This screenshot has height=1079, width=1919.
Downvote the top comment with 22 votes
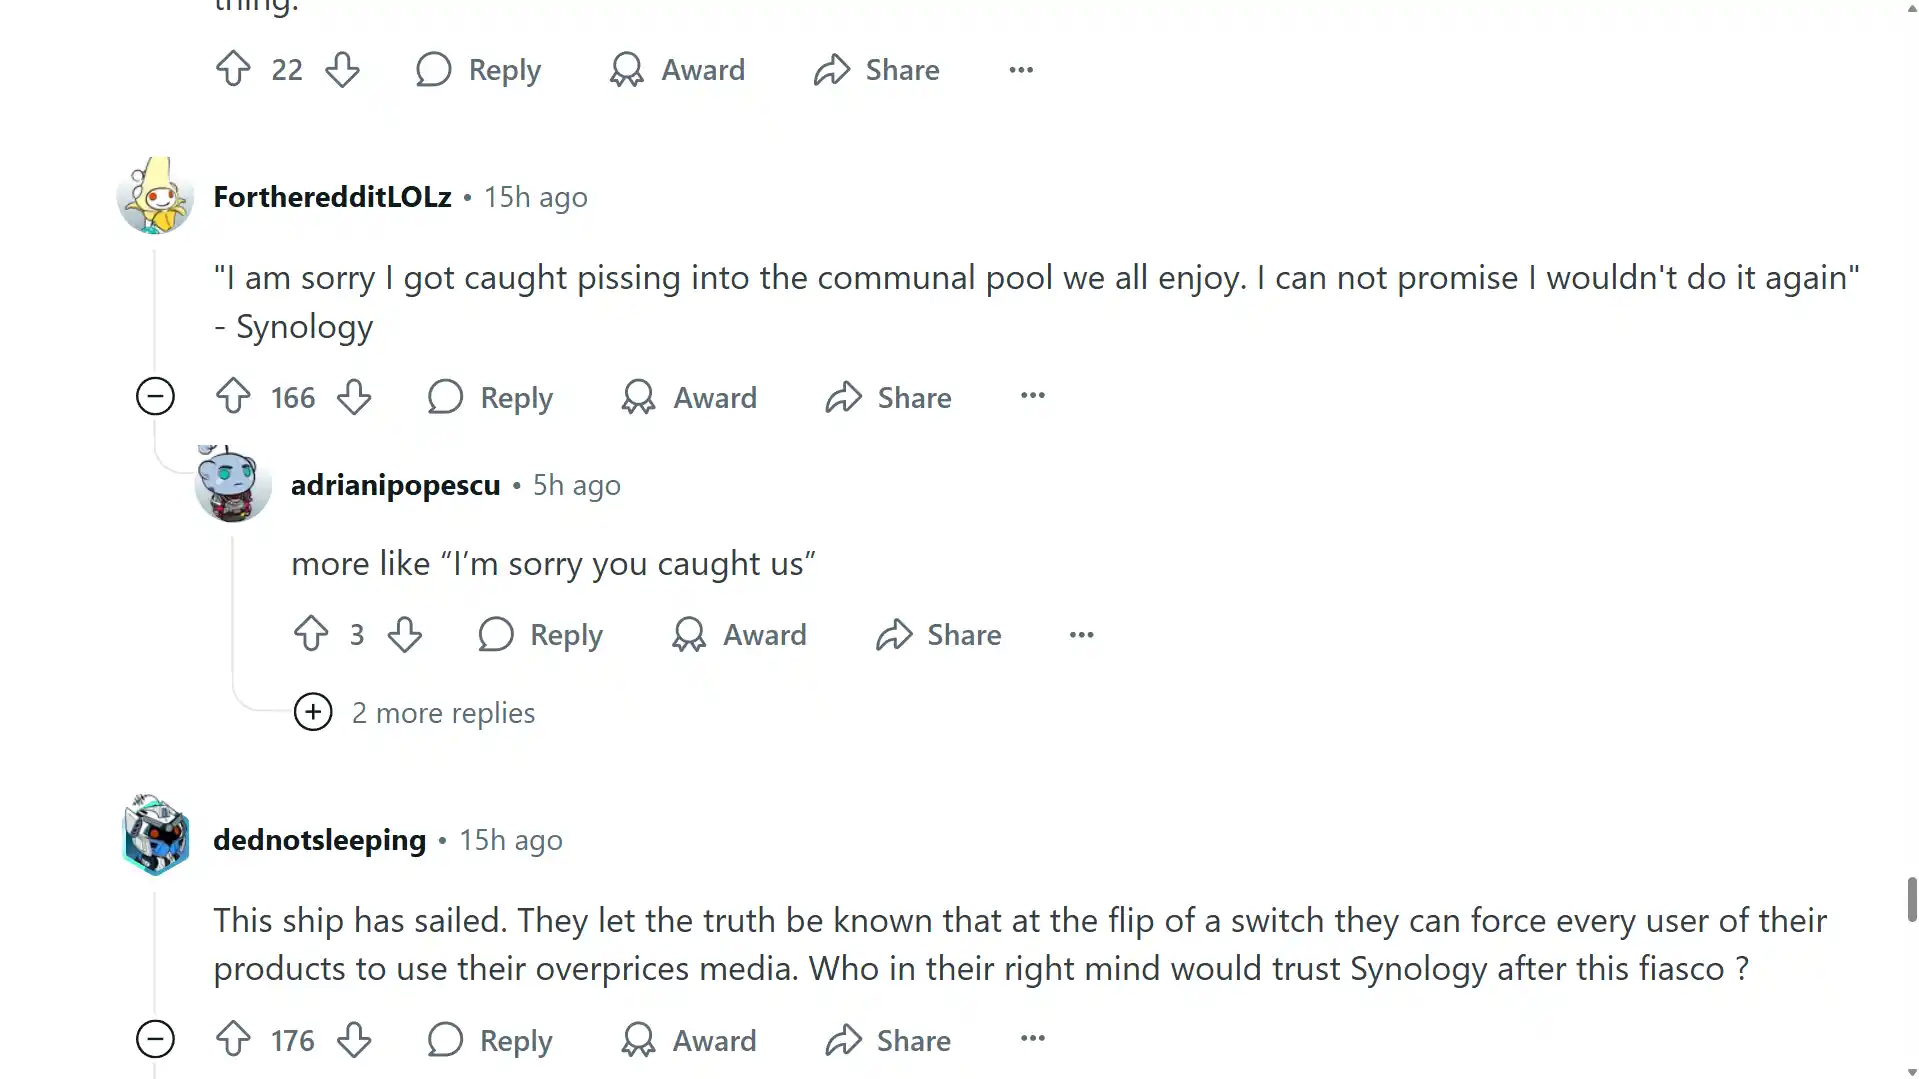click(x=342, y=69)
